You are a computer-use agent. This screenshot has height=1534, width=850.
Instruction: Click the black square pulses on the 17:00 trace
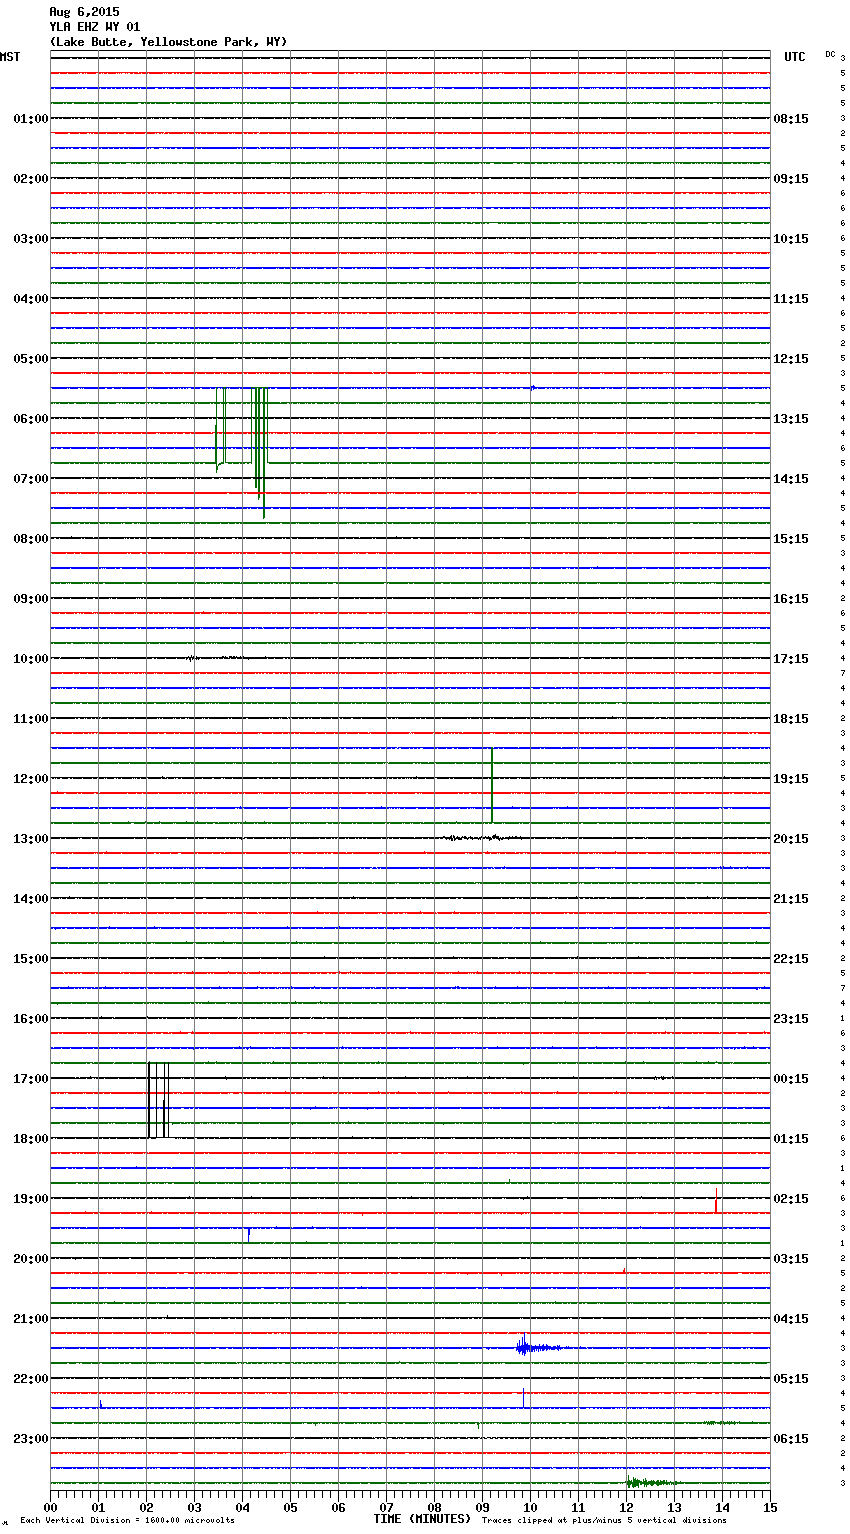pos(158,1100)
